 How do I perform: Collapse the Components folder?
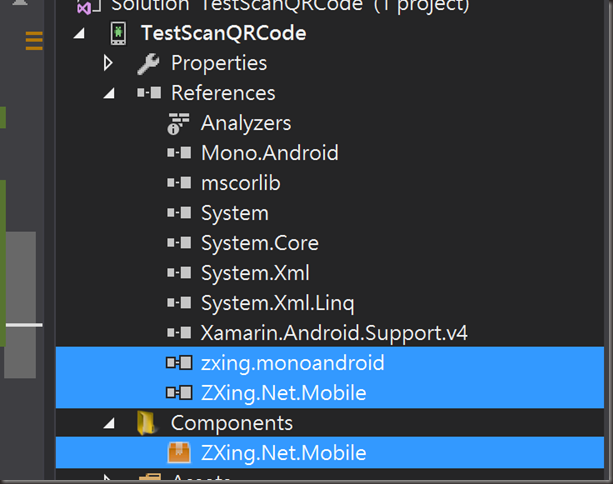pyautogui.click(x=110, y=423)
